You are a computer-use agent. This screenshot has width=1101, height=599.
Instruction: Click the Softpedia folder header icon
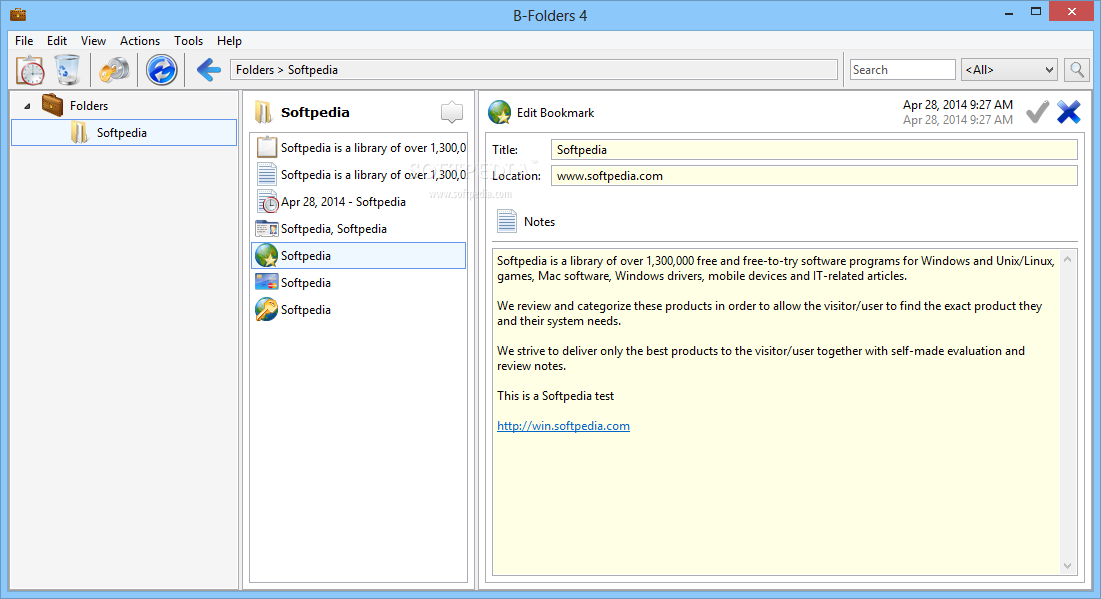pos(263,112)
